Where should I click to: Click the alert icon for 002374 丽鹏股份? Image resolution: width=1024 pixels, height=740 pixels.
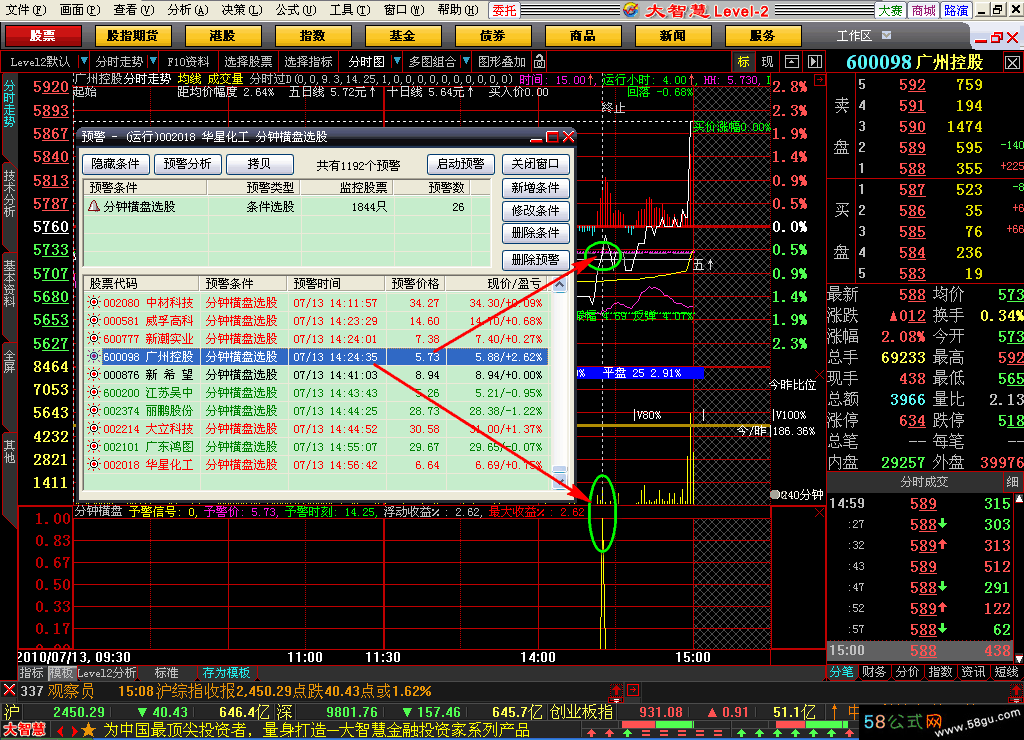(94, 410)
